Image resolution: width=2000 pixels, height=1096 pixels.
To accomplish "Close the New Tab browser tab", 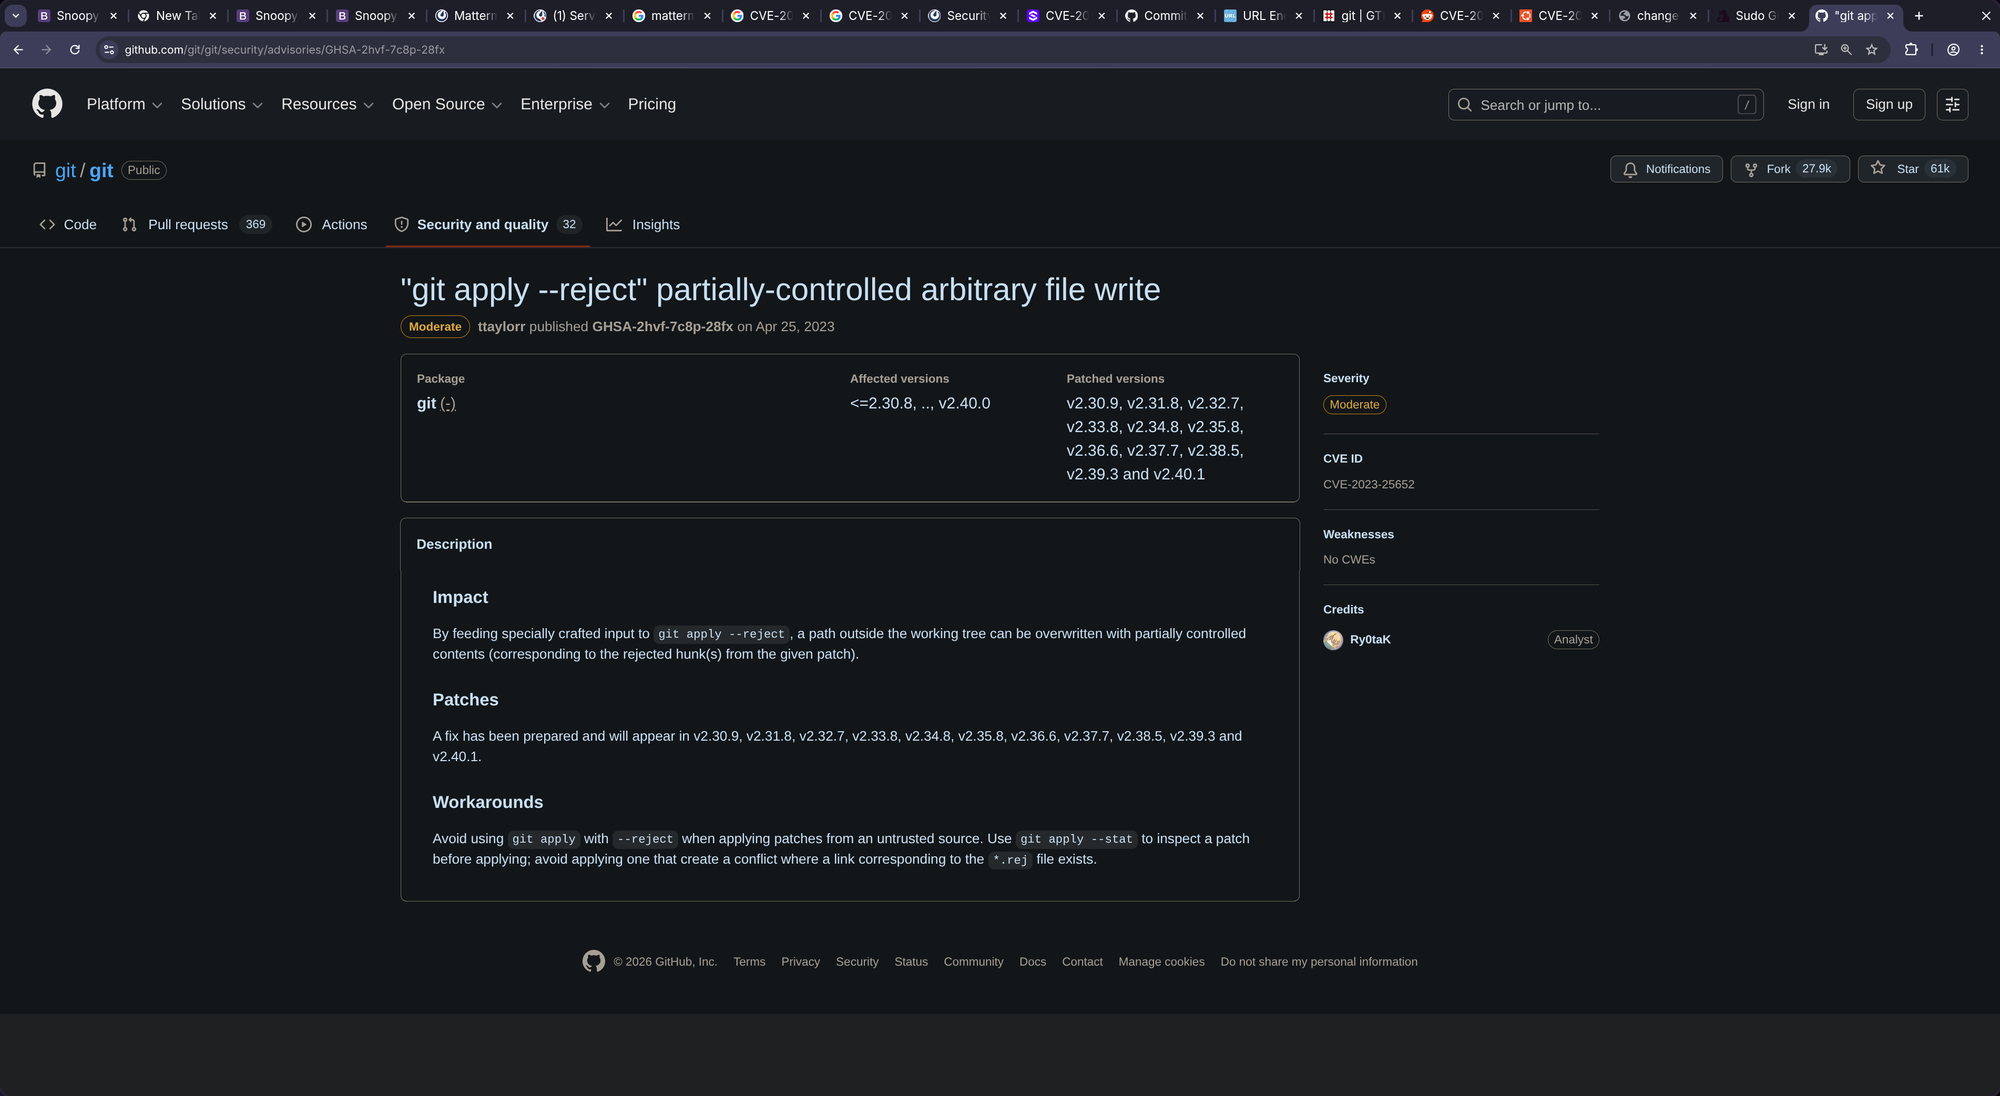I will pyautogui.click(x=213, y=16).
